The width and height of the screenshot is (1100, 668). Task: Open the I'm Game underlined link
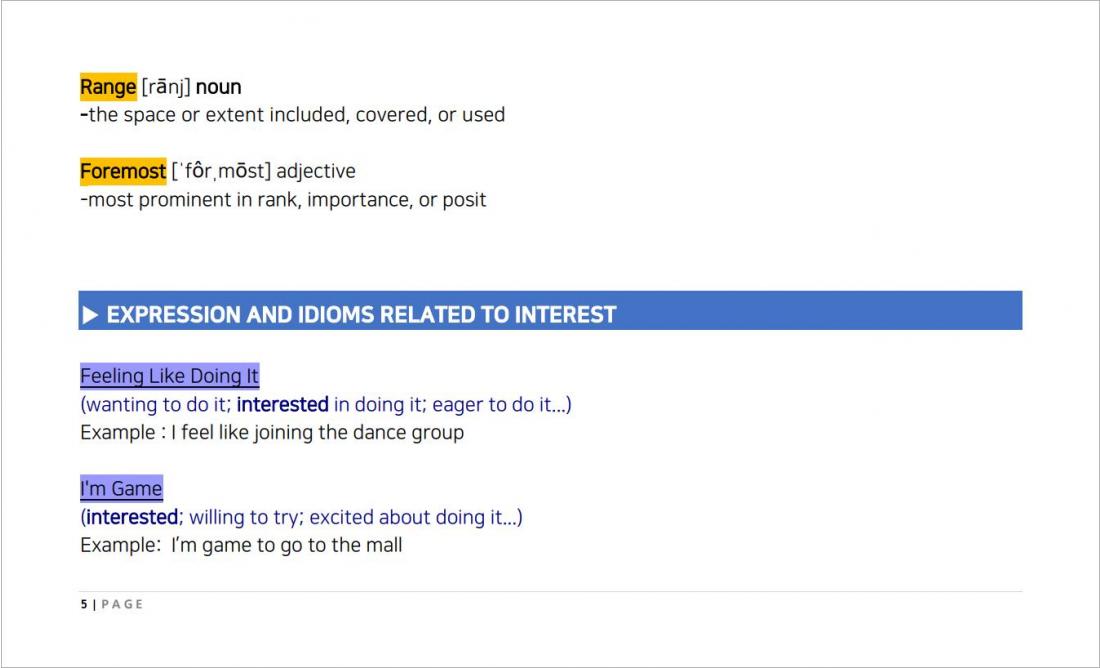tap(121, 488)
